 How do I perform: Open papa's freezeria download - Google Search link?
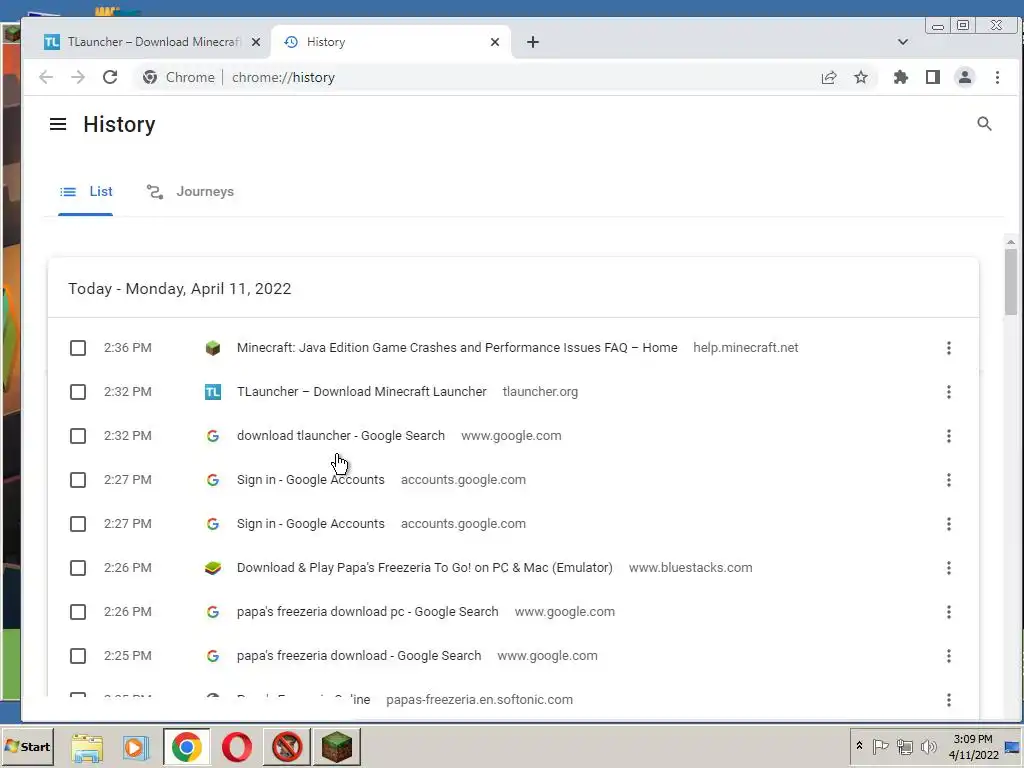tap(359, 656)
